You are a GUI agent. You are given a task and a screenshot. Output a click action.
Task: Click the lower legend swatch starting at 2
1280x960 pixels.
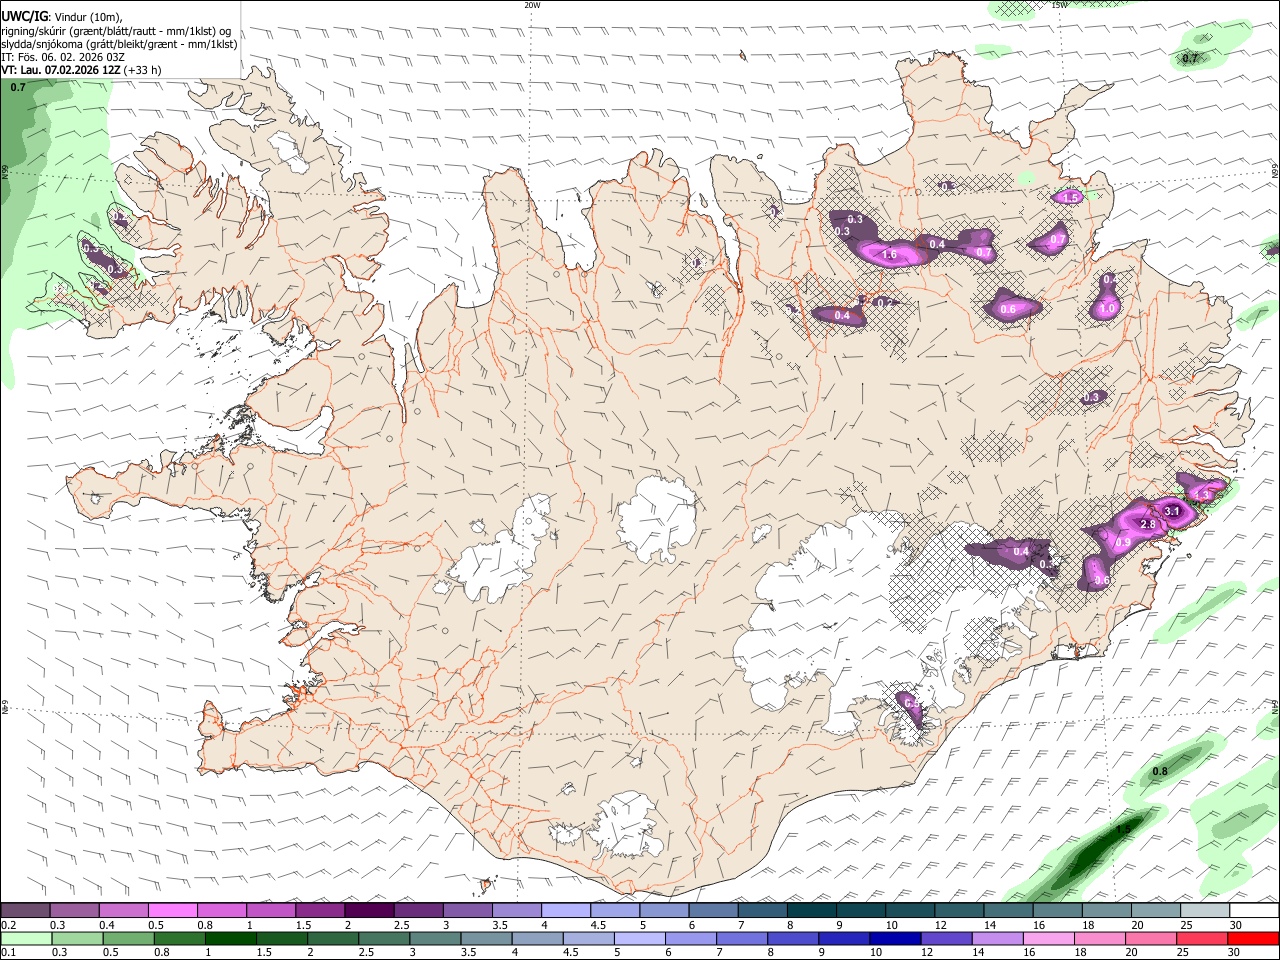point(332,938)
